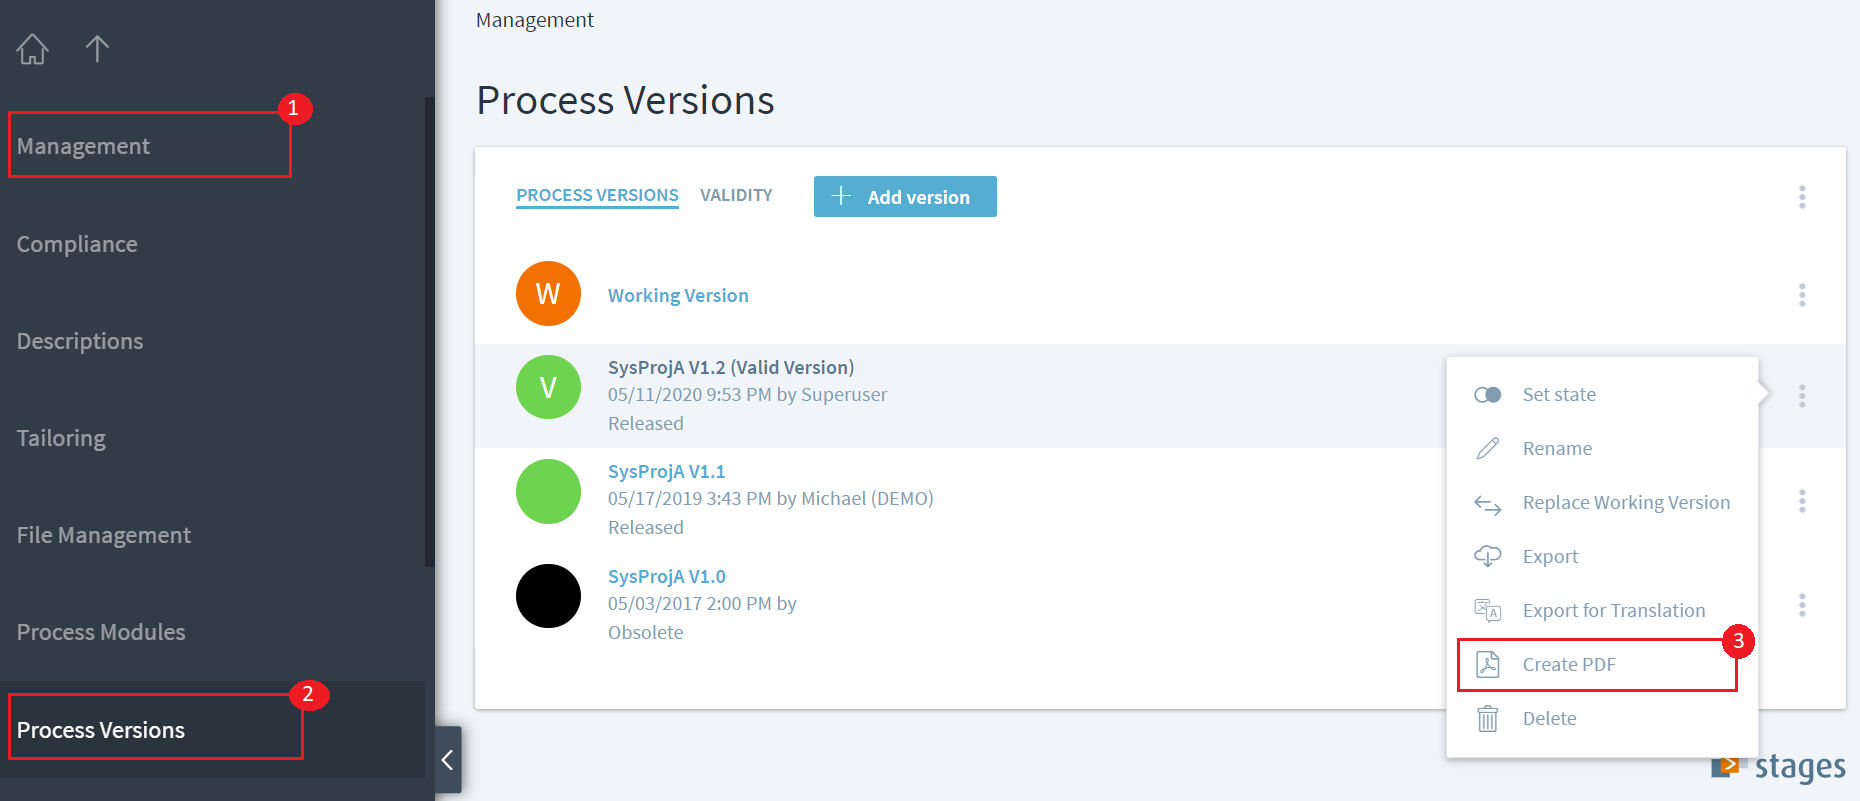
Task: Click Export in the context menu
Action: tap(1549, 557)
